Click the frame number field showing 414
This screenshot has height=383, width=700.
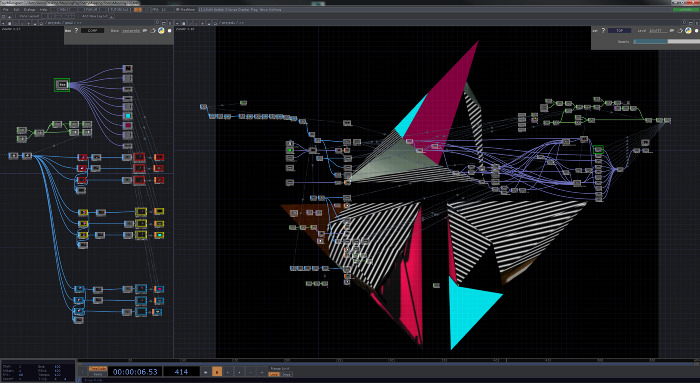tap(181, 371)
